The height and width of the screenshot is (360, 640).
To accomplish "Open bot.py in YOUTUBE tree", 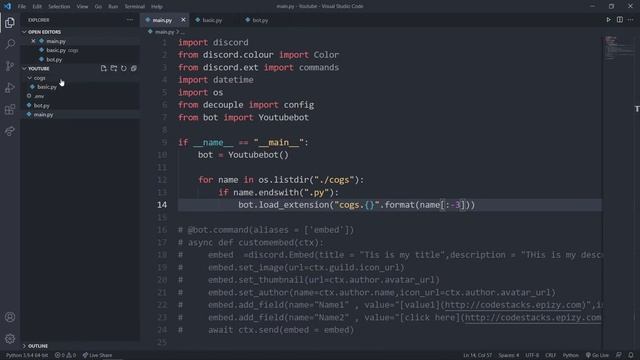I will (42, 105).
